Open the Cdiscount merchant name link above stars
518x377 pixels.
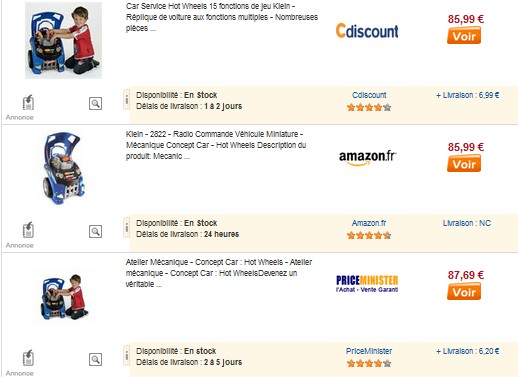(369, 95)
